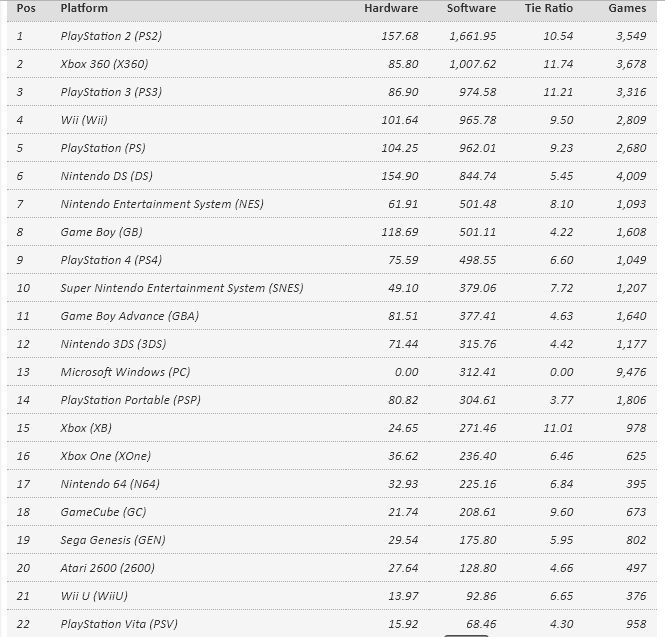
Task: Select Sega Genesis (GEN) platform name
Action: pos(113,540)
